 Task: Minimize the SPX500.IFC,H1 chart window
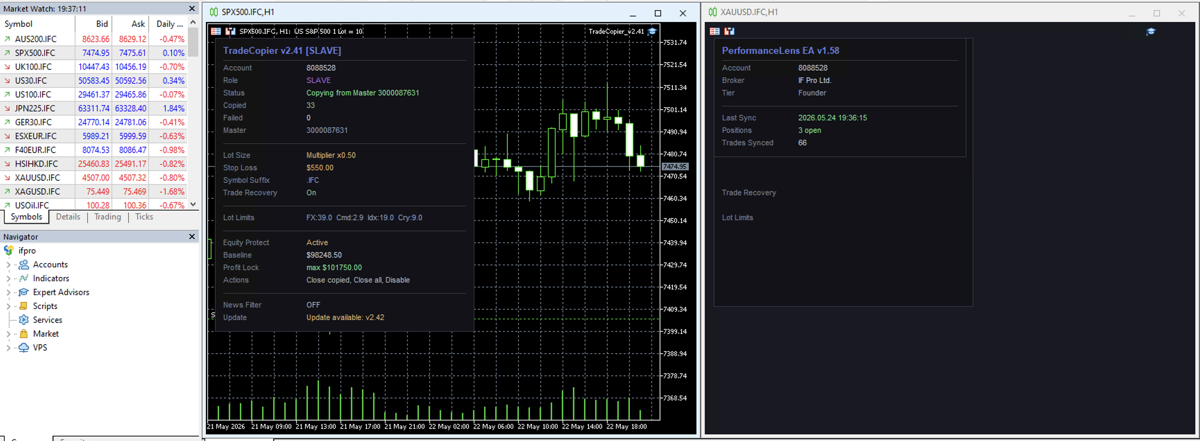pos(633,13)
